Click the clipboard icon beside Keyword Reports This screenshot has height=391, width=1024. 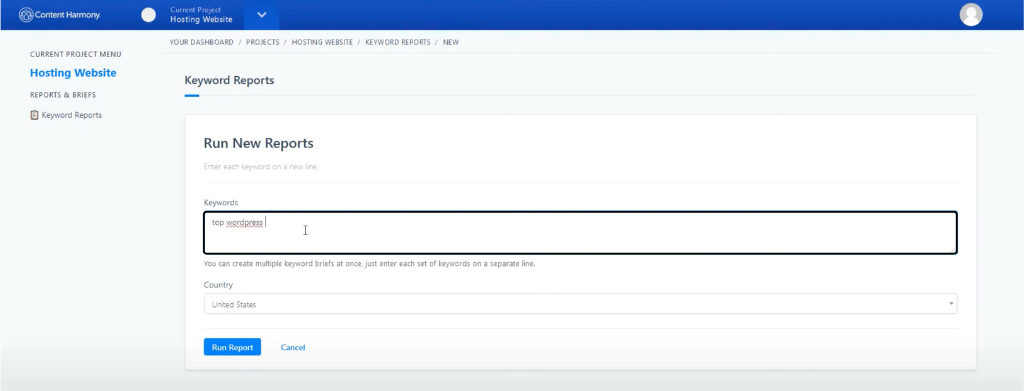pos(35,115)
